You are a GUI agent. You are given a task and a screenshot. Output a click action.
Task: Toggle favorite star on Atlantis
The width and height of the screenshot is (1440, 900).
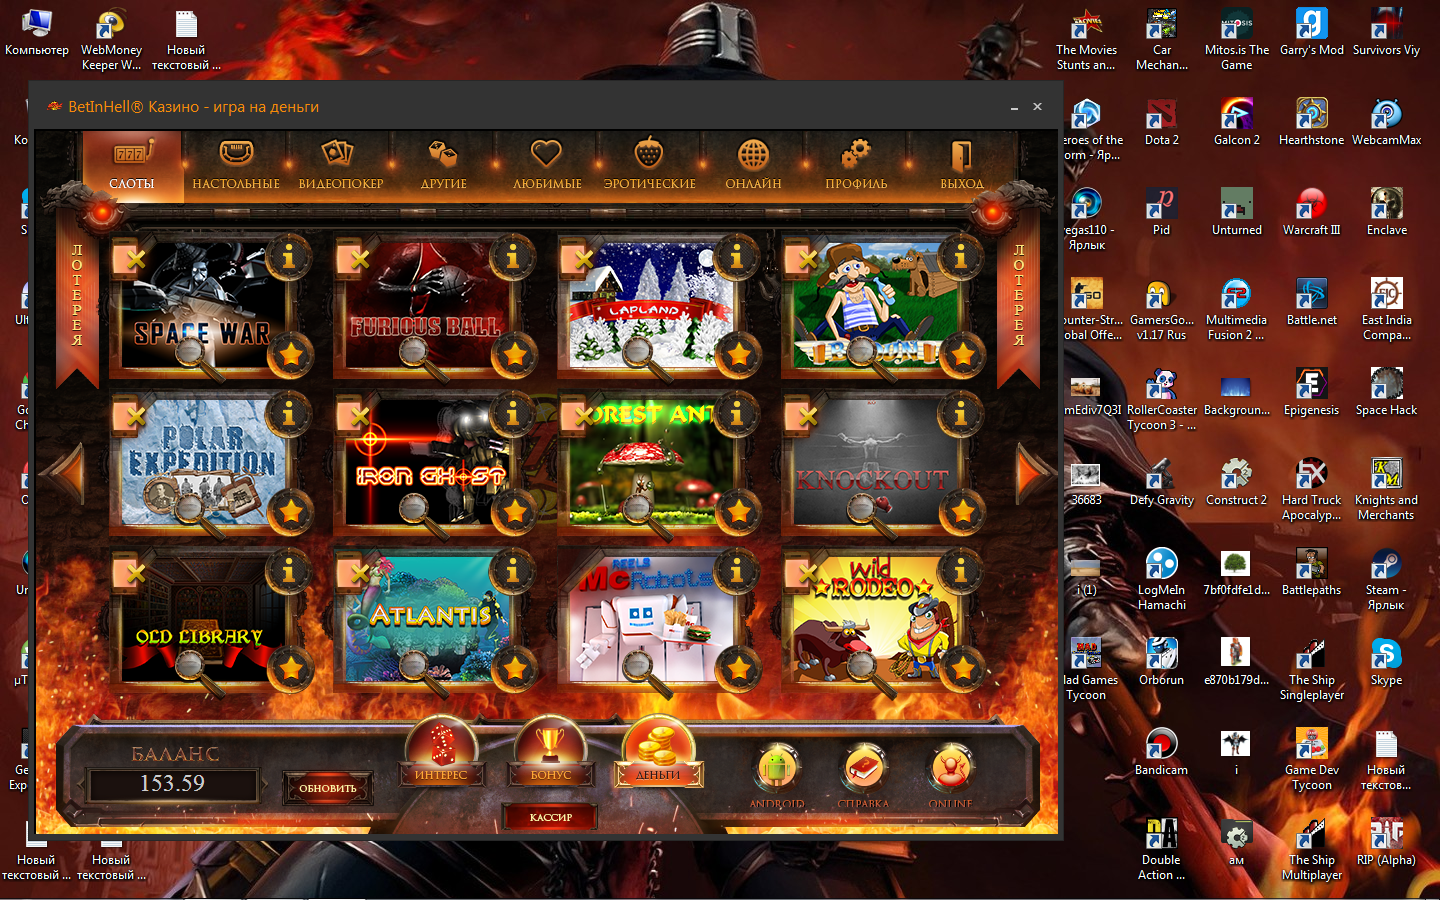[515, 668]
